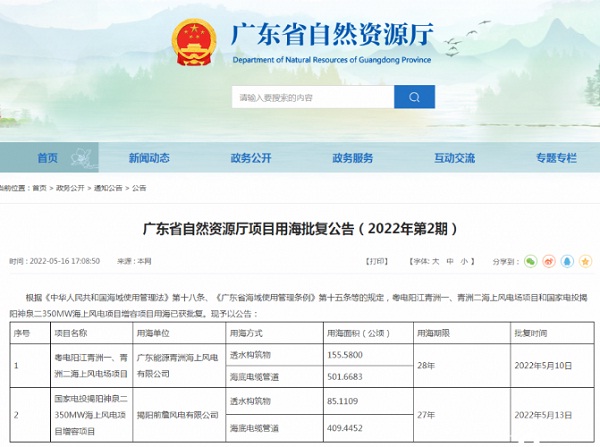
Task: Click table header 用海方式
Action: click(x=246, y=333)
